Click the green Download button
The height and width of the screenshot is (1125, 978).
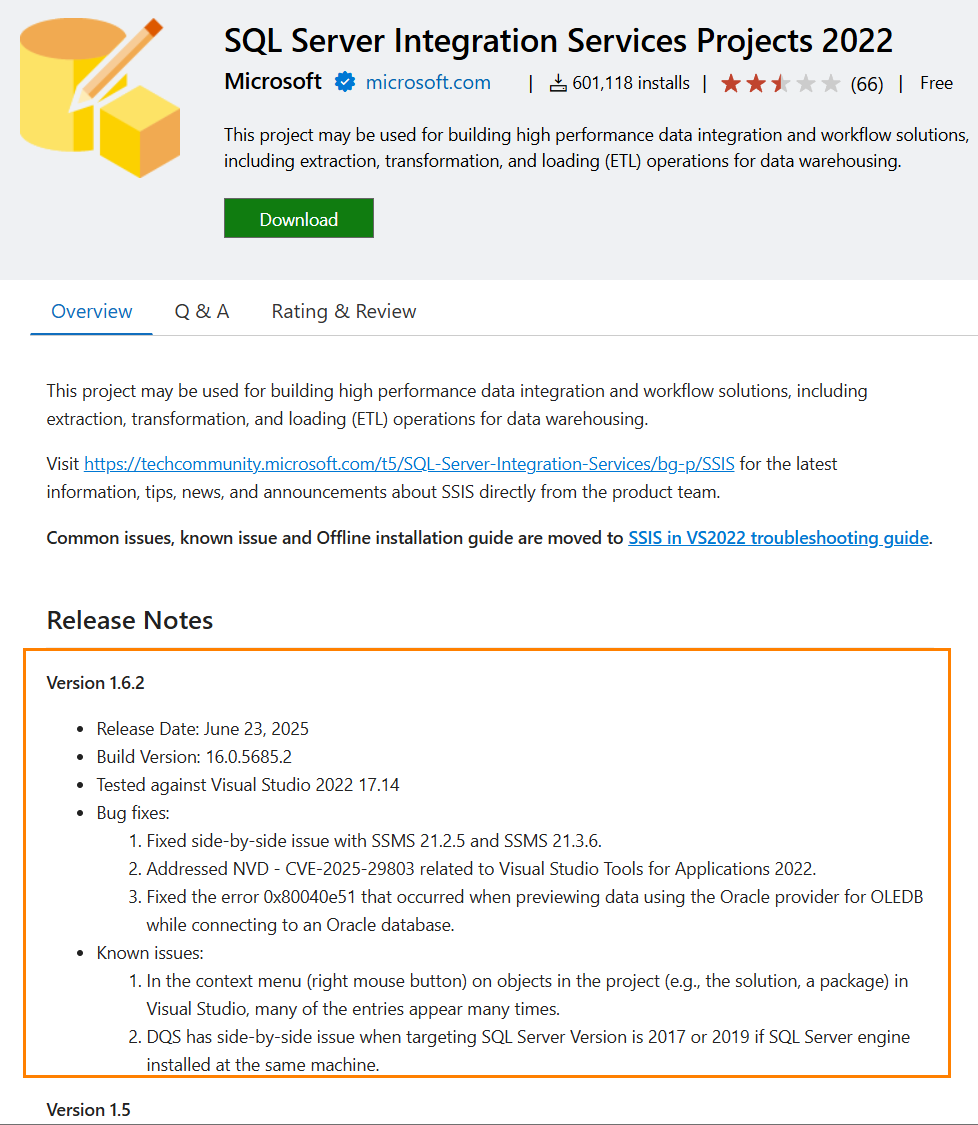[x=298, y=218]
